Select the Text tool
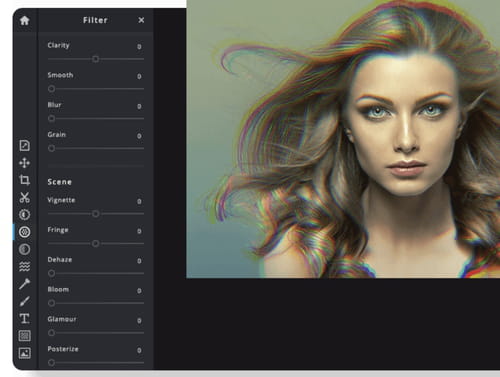The width and height of the screenshot is (500, 377). tap(24, 319)
